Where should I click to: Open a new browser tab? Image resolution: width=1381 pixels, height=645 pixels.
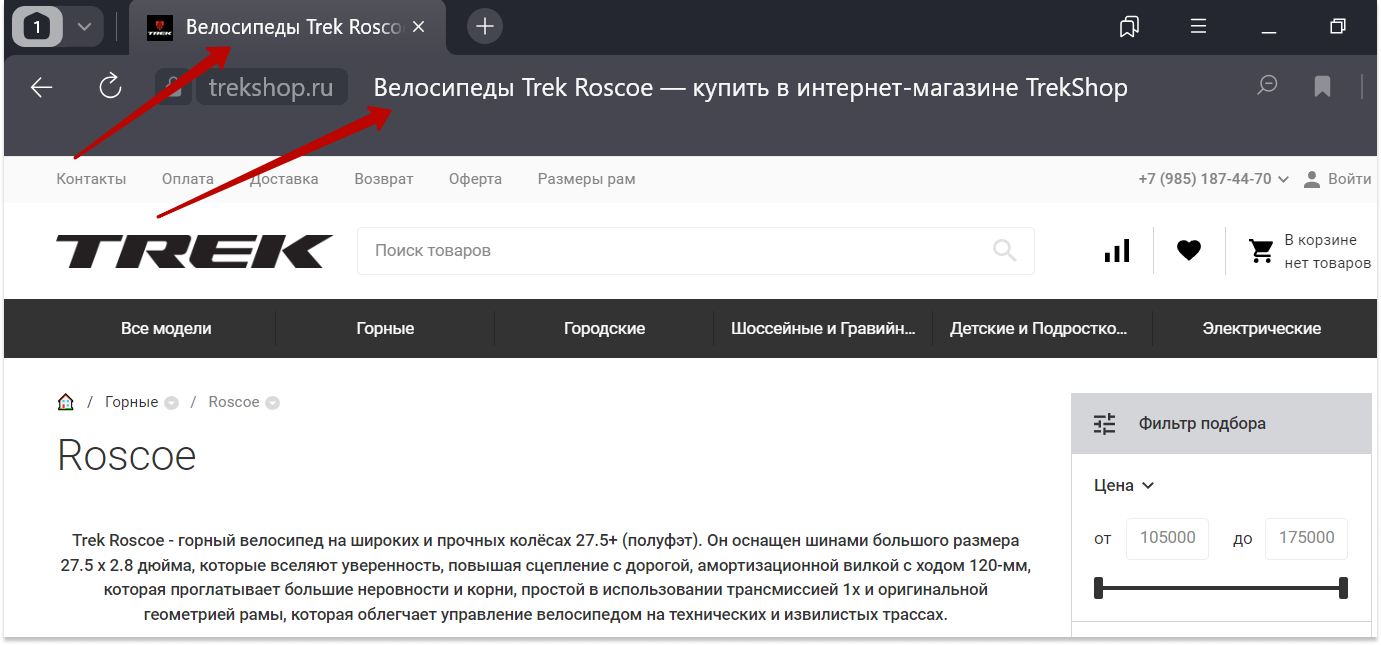(x=485, y=27)
